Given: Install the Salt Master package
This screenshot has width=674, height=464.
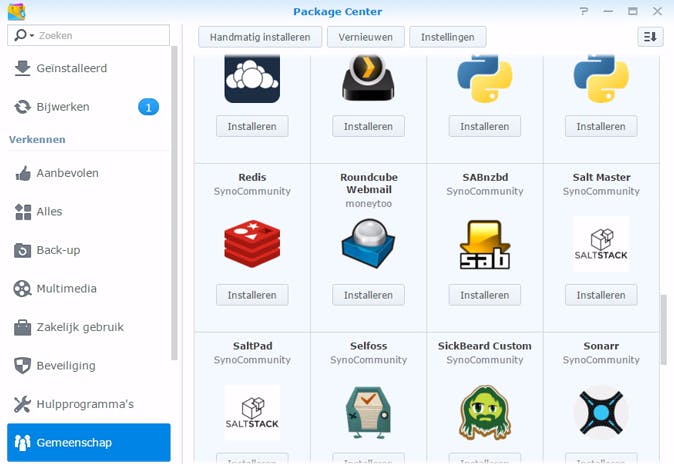Looking at the screenshot, I should tap(601, 295).
